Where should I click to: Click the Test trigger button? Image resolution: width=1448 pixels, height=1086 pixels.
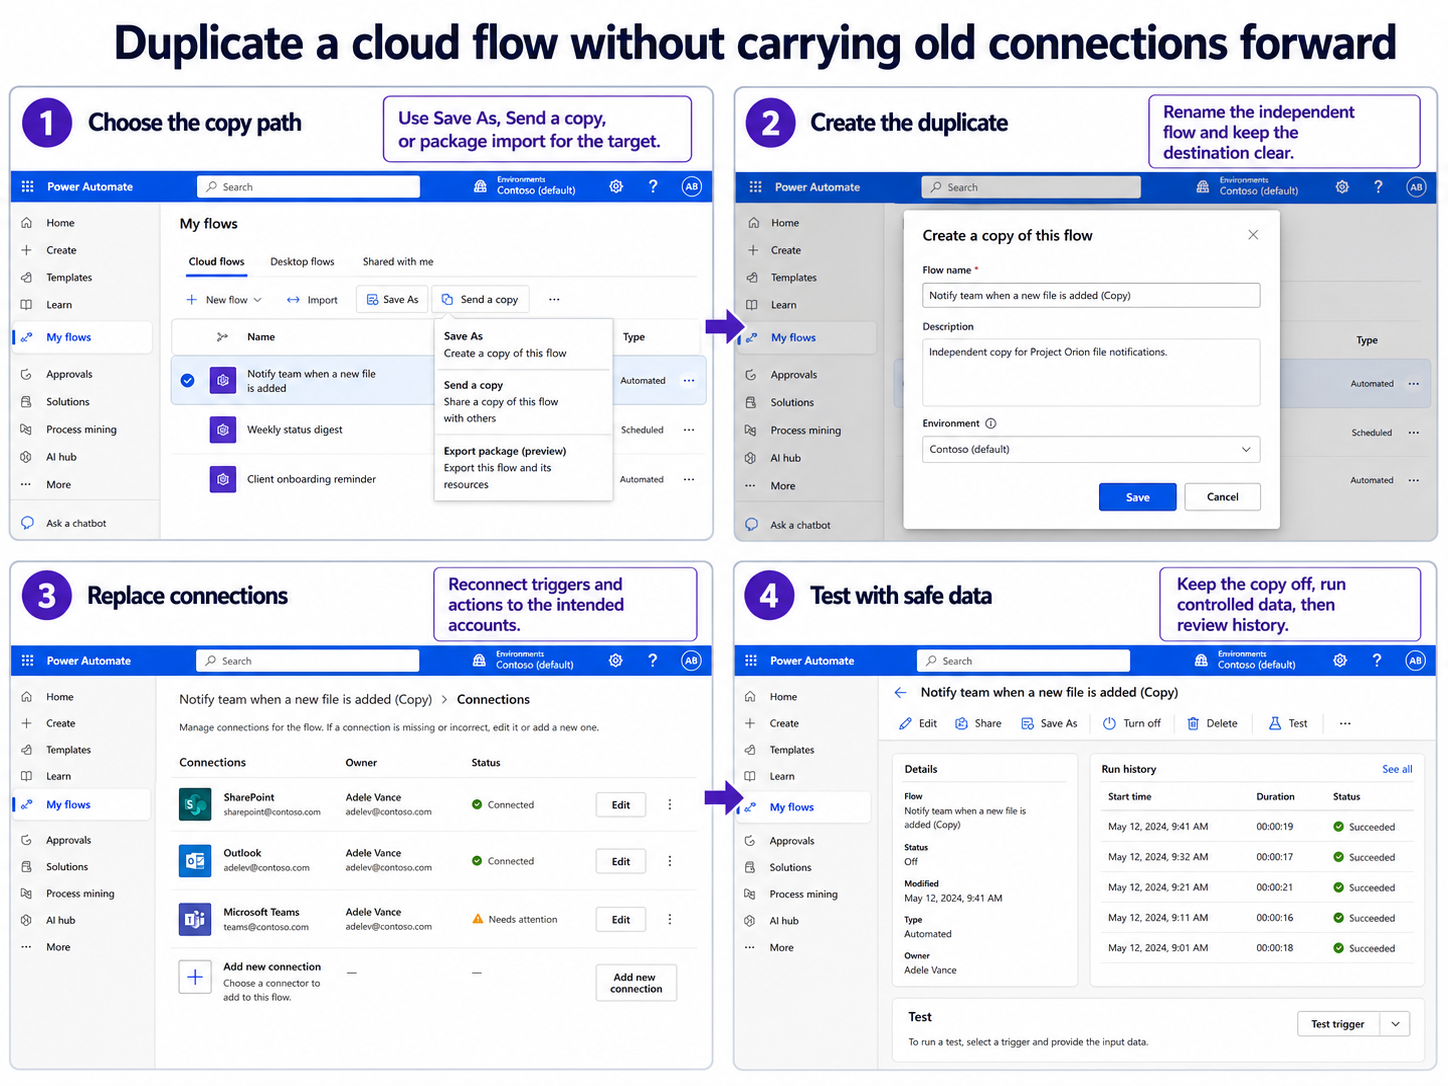pos(1338,1023)
